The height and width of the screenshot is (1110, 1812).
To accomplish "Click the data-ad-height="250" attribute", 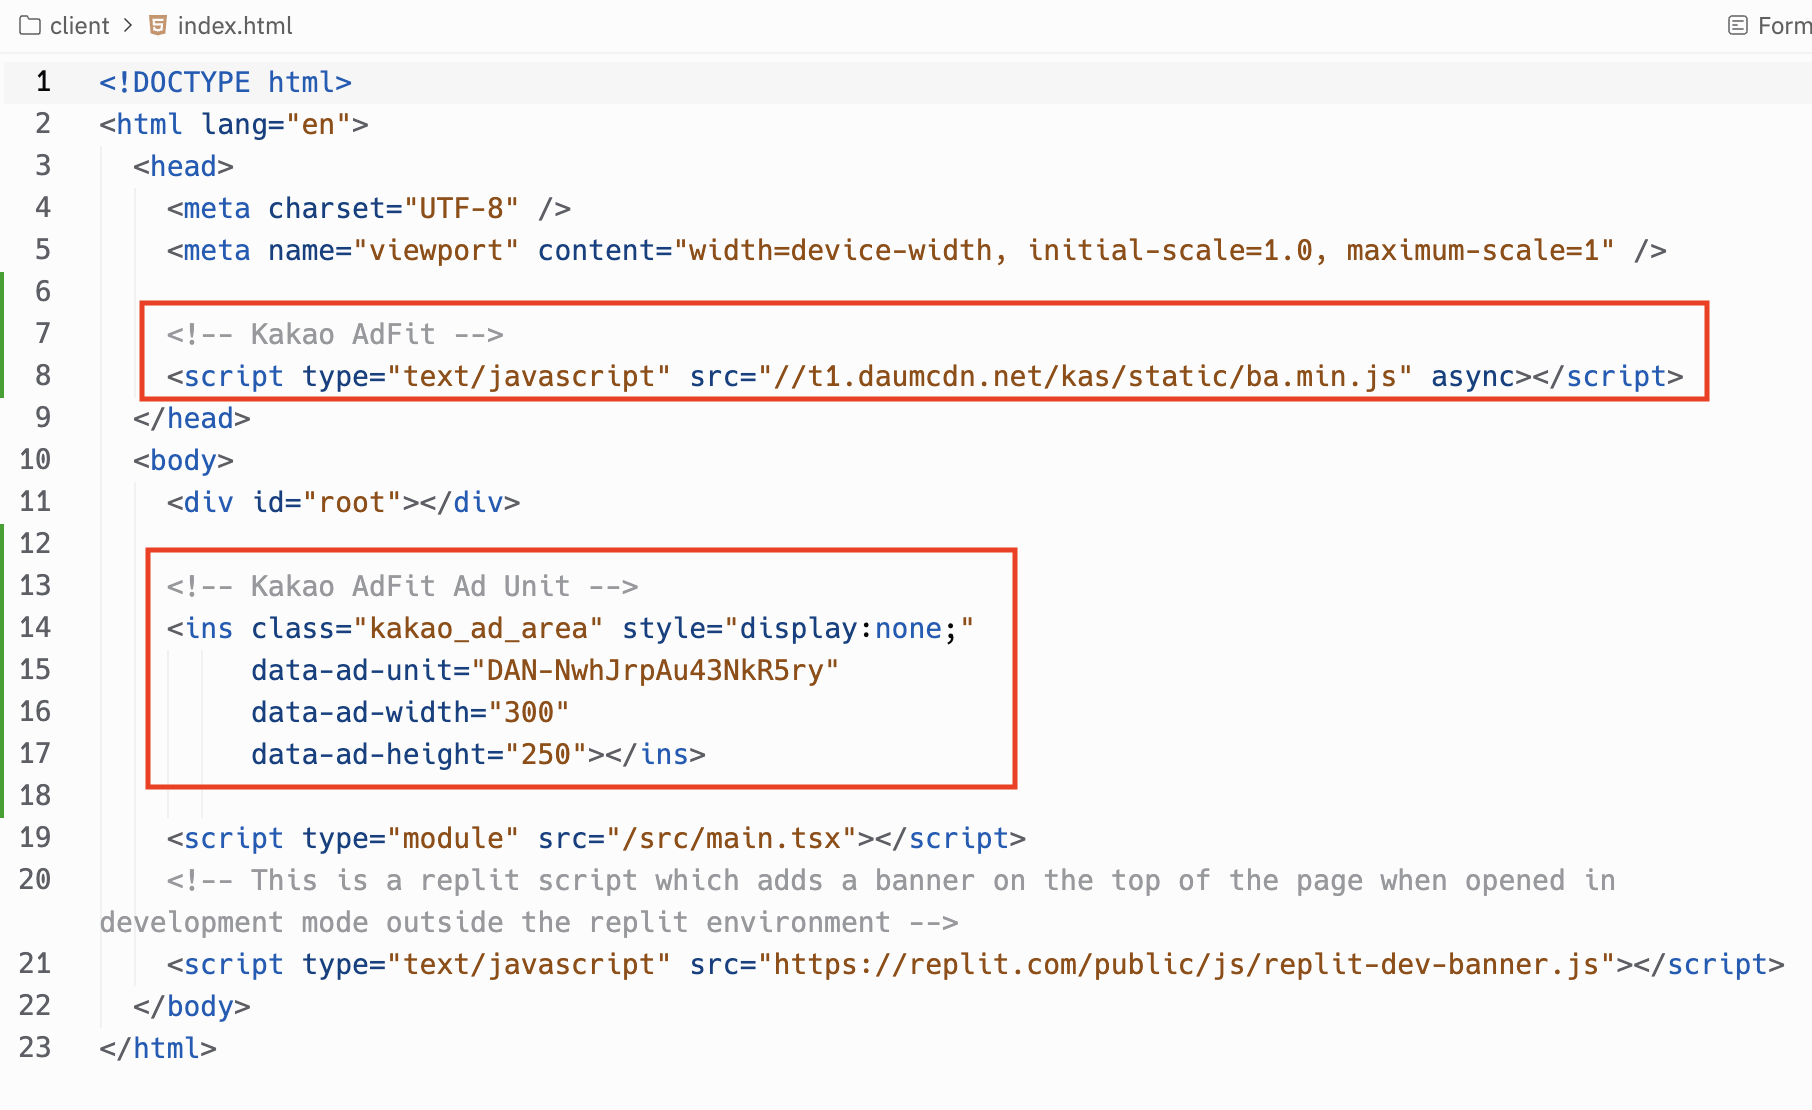I will (419, 754).
